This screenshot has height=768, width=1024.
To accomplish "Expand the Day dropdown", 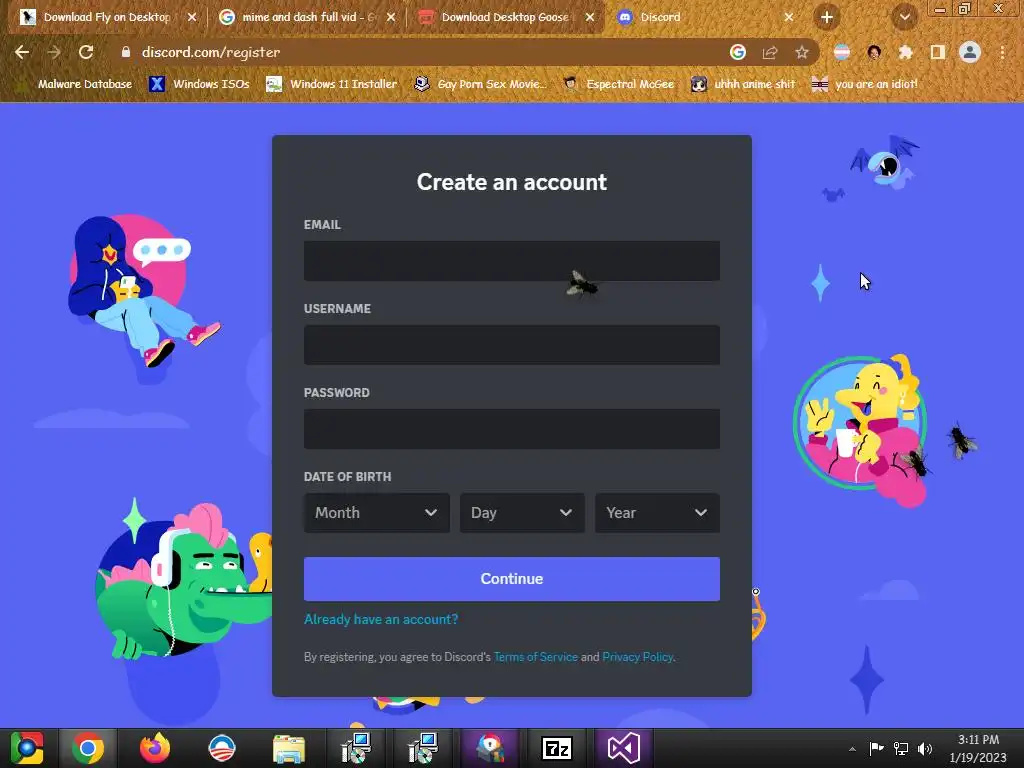I will [x=522, y=513].
